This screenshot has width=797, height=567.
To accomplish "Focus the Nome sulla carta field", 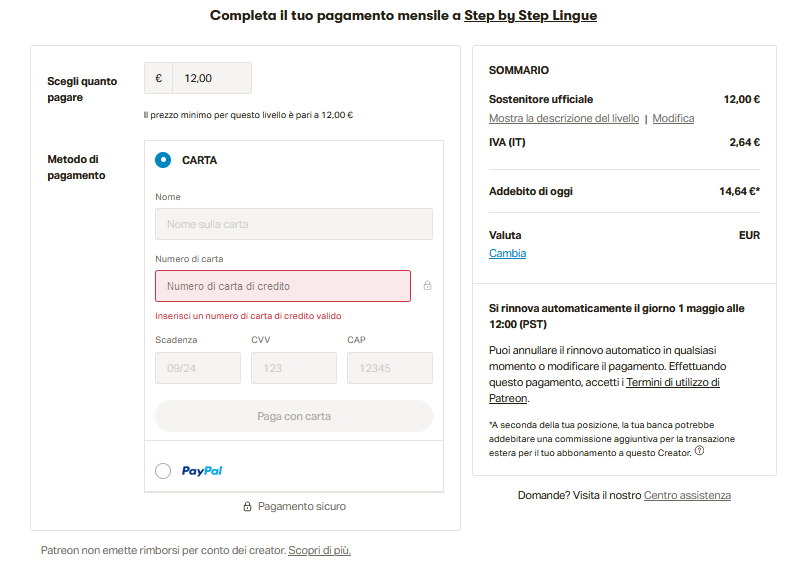I will tap(293, 224).
